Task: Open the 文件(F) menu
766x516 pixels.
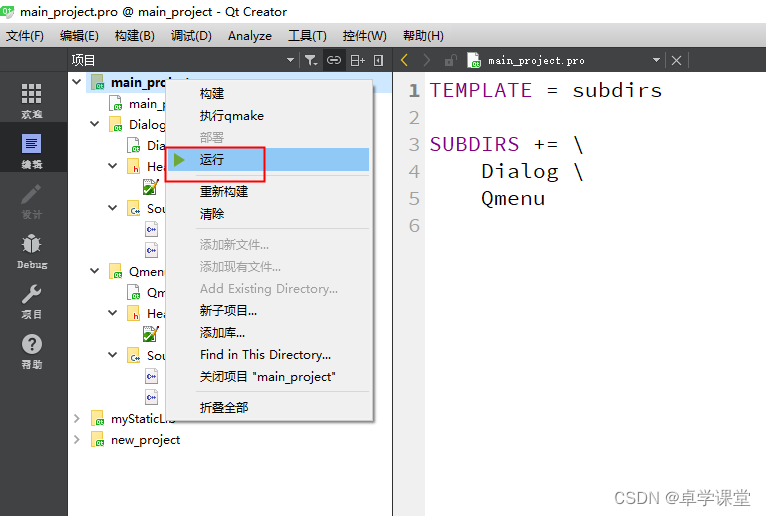Action: 25,36
